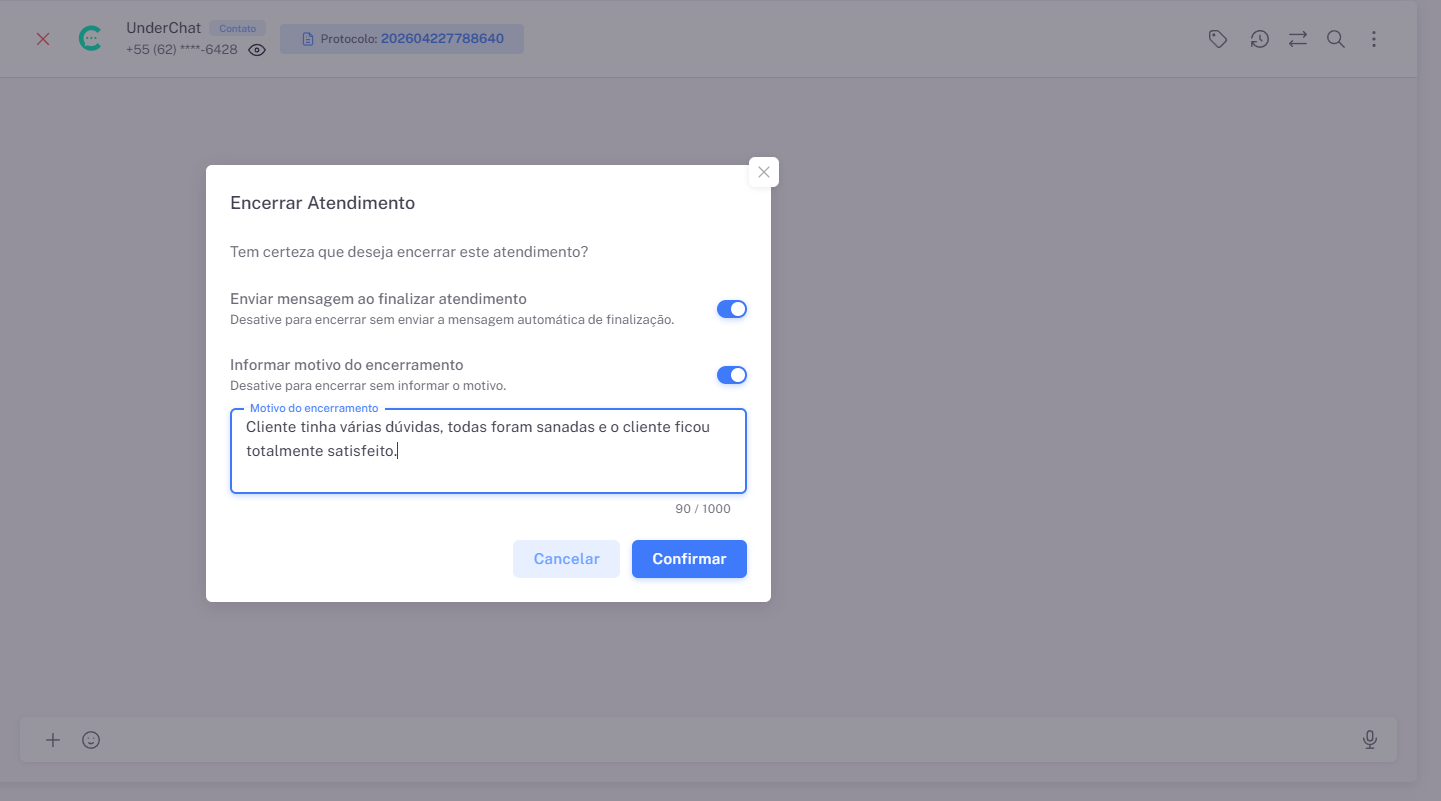1441x801 pixels.
Task: Click the microphone voice message icon
Action: (x=1370, y=740)
